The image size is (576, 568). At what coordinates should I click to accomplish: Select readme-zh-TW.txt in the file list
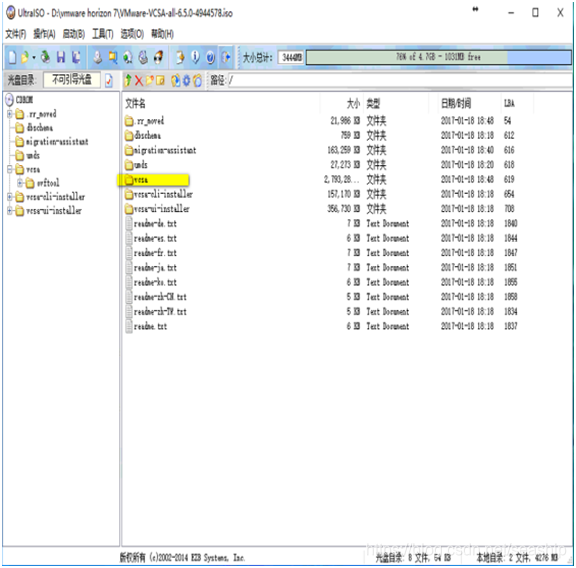coord(156,312)
